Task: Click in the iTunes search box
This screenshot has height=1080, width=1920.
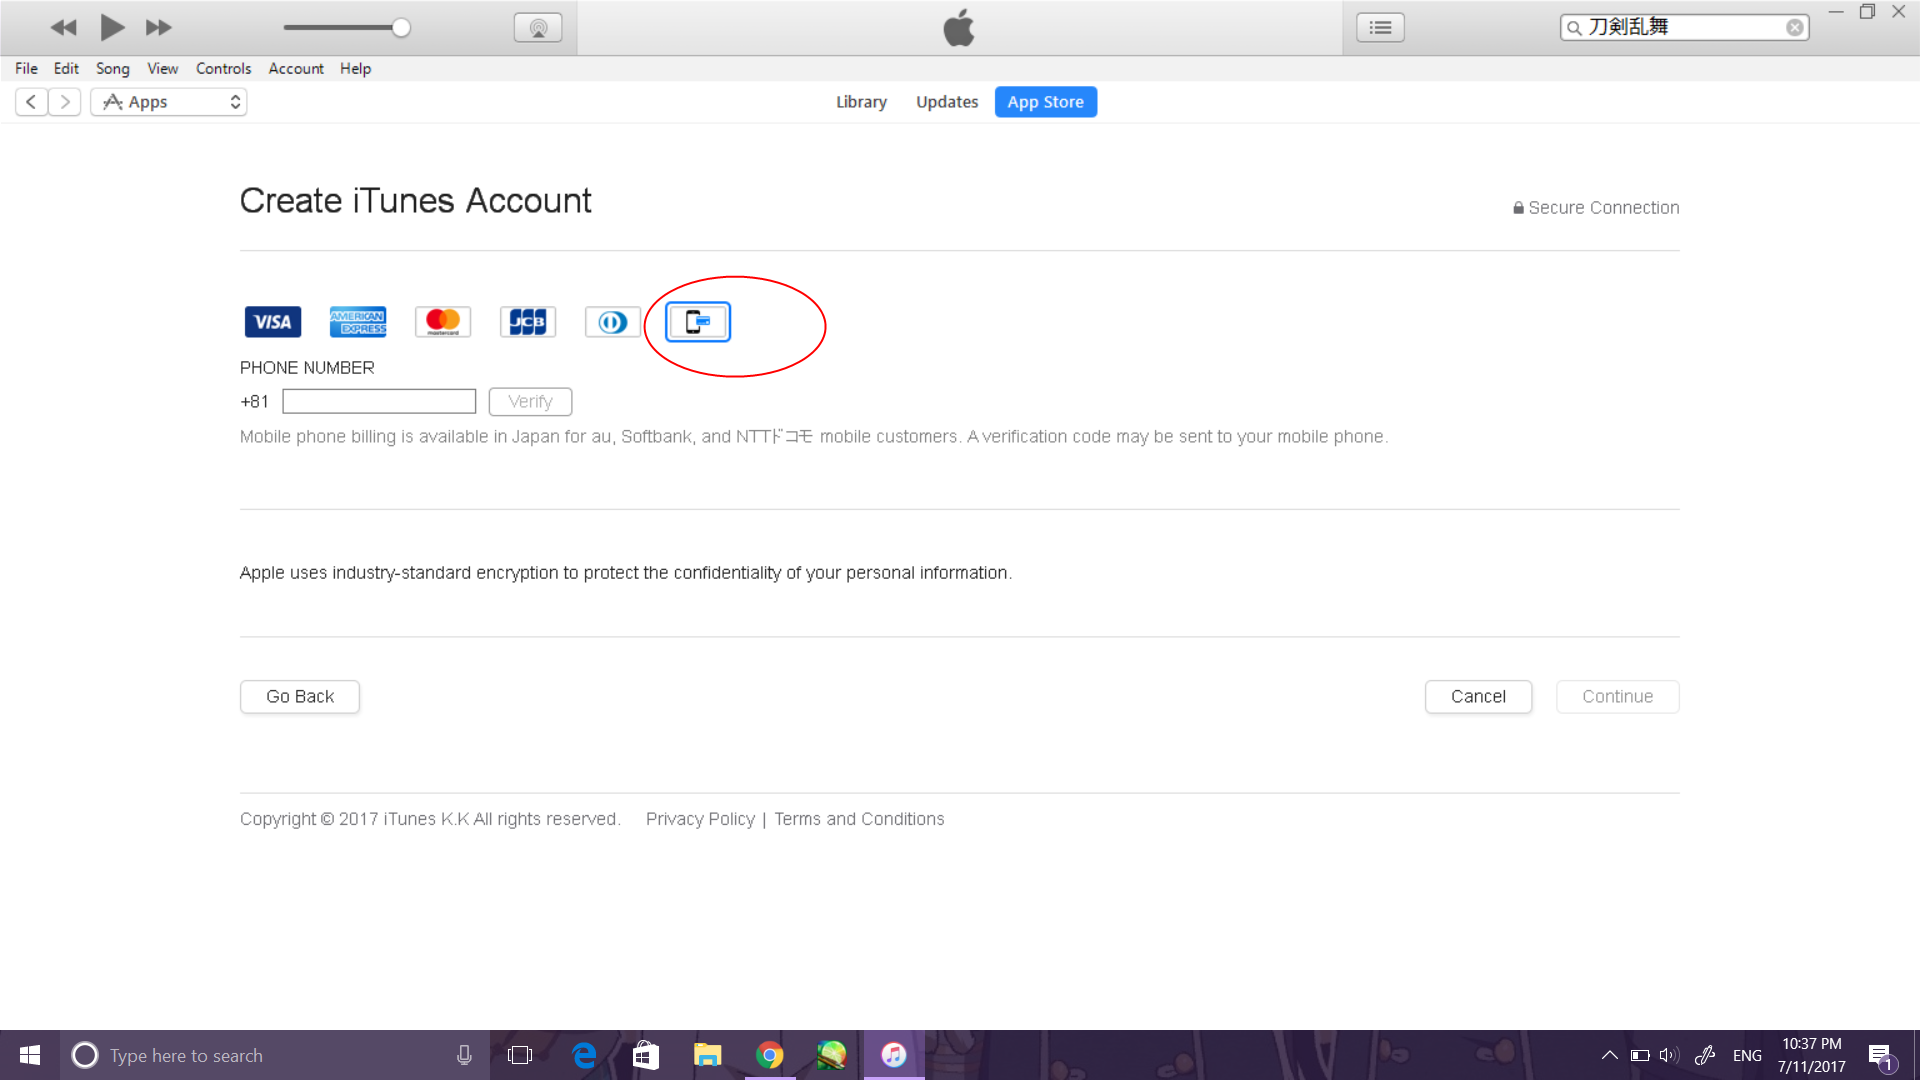Action: point(1685,28)
